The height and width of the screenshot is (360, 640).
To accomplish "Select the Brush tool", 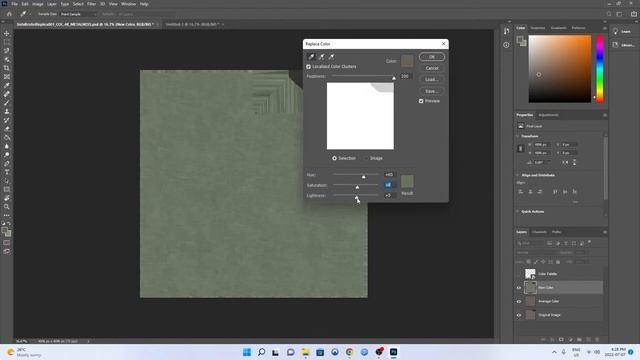I will tap(7, 103).
